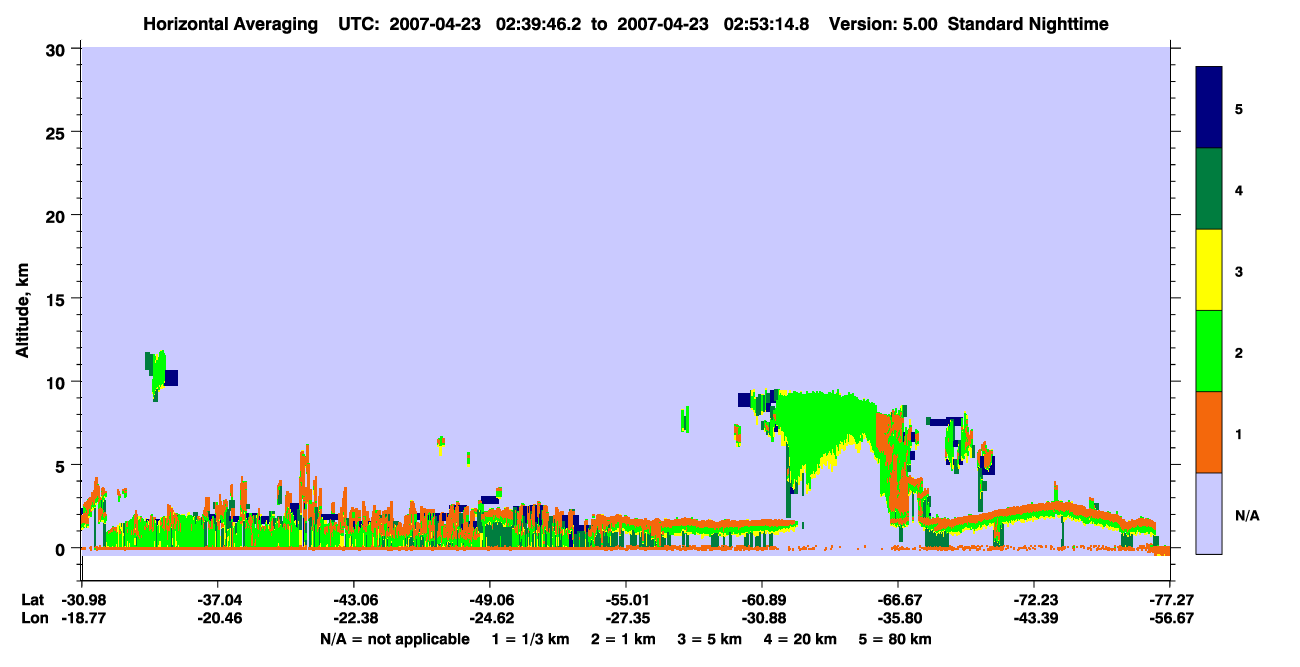
Task: Click latitude value -49.06
Action: coord(489,600)
